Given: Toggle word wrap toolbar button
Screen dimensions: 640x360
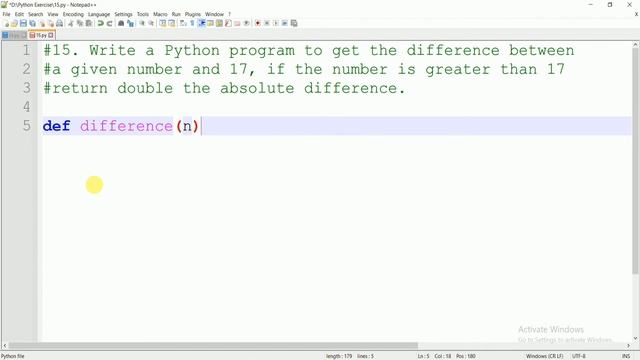Looking at the screenshot, I should [x=183, y=23].
